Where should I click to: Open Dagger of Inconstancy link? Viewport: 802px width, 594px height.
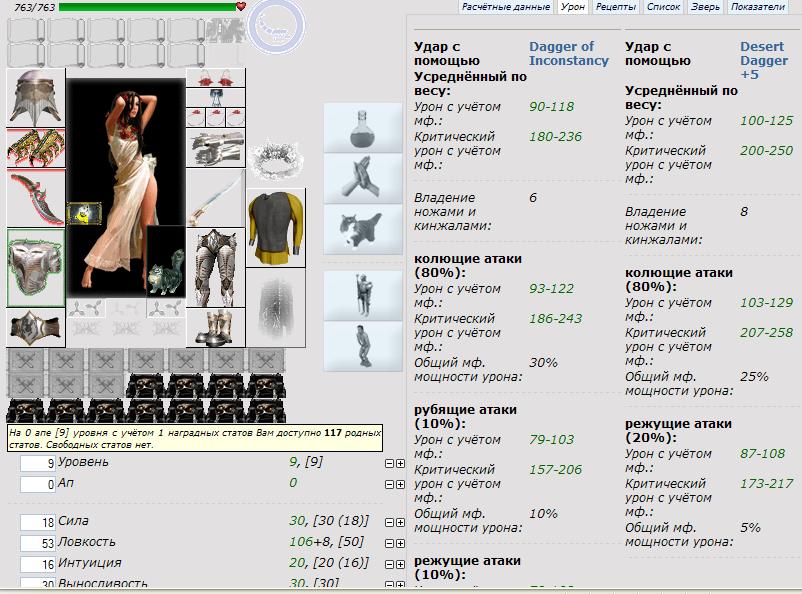568,53
